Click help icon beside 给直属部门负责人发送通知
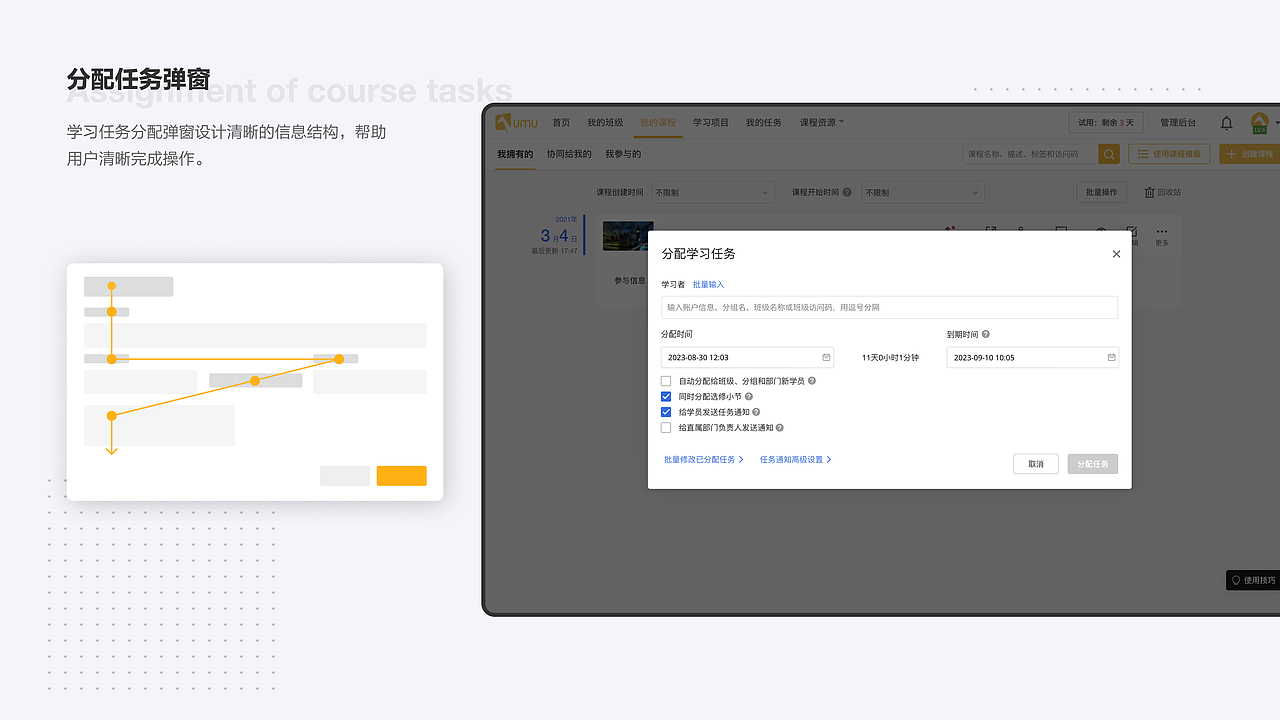This screenshot has width=1280, height=720. pos(779,428)
